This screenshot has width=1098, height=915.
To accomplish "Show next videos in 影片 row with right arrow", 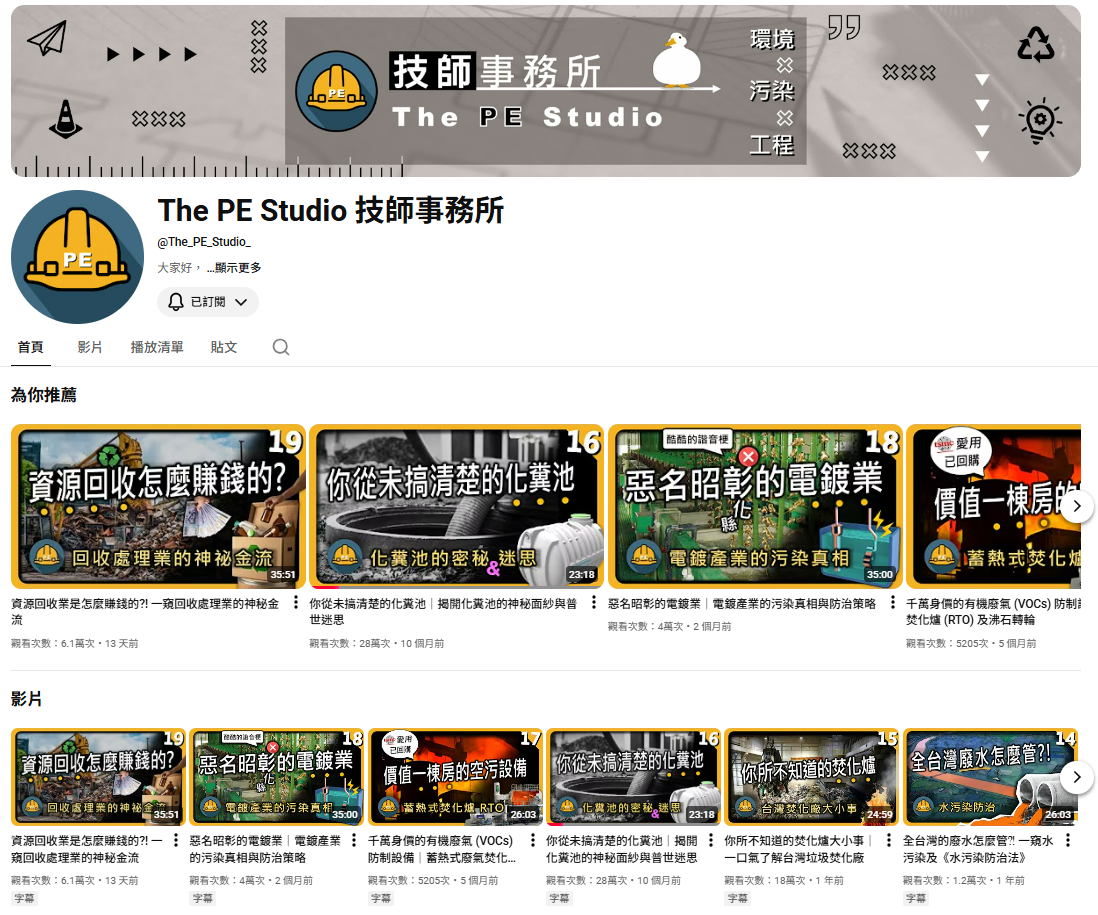I will (x=1077, y=777).
